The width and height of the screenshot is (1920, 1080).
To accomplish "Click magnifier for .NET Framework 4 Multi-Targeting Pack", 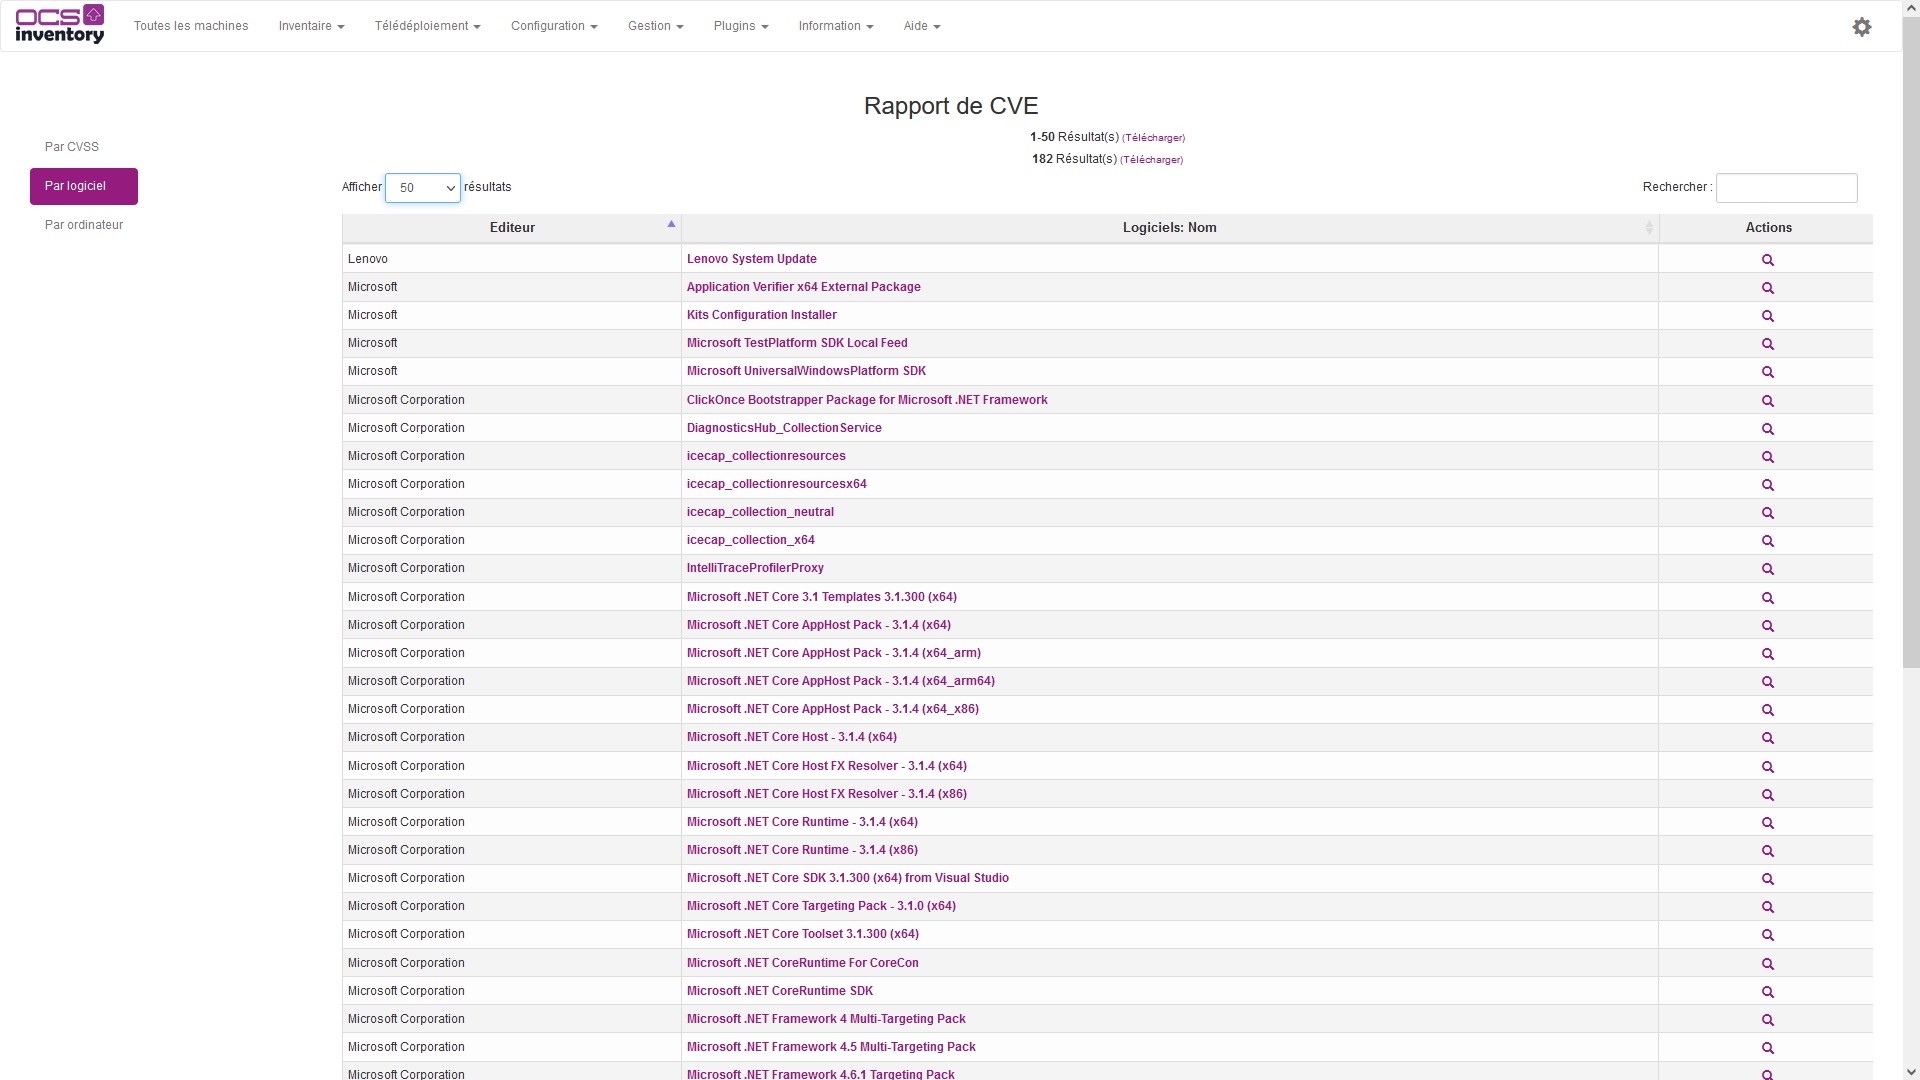I will [1767, 1020].
